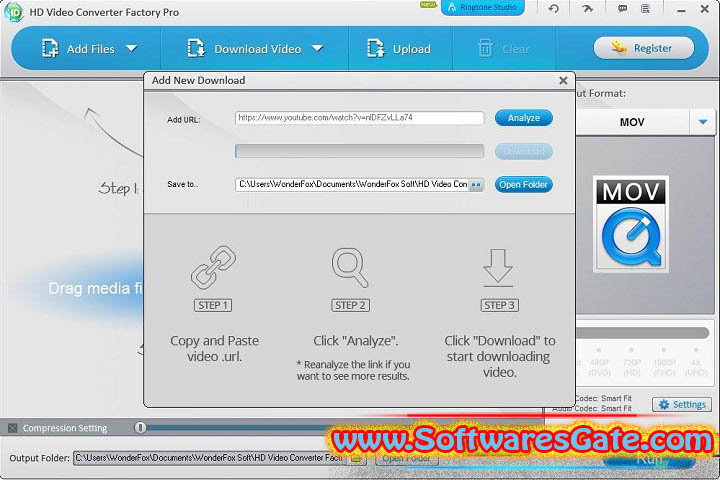Expand the Add Files dropdown arrow
The height and width of the screenshot is (480, 720).
point(132,48)
